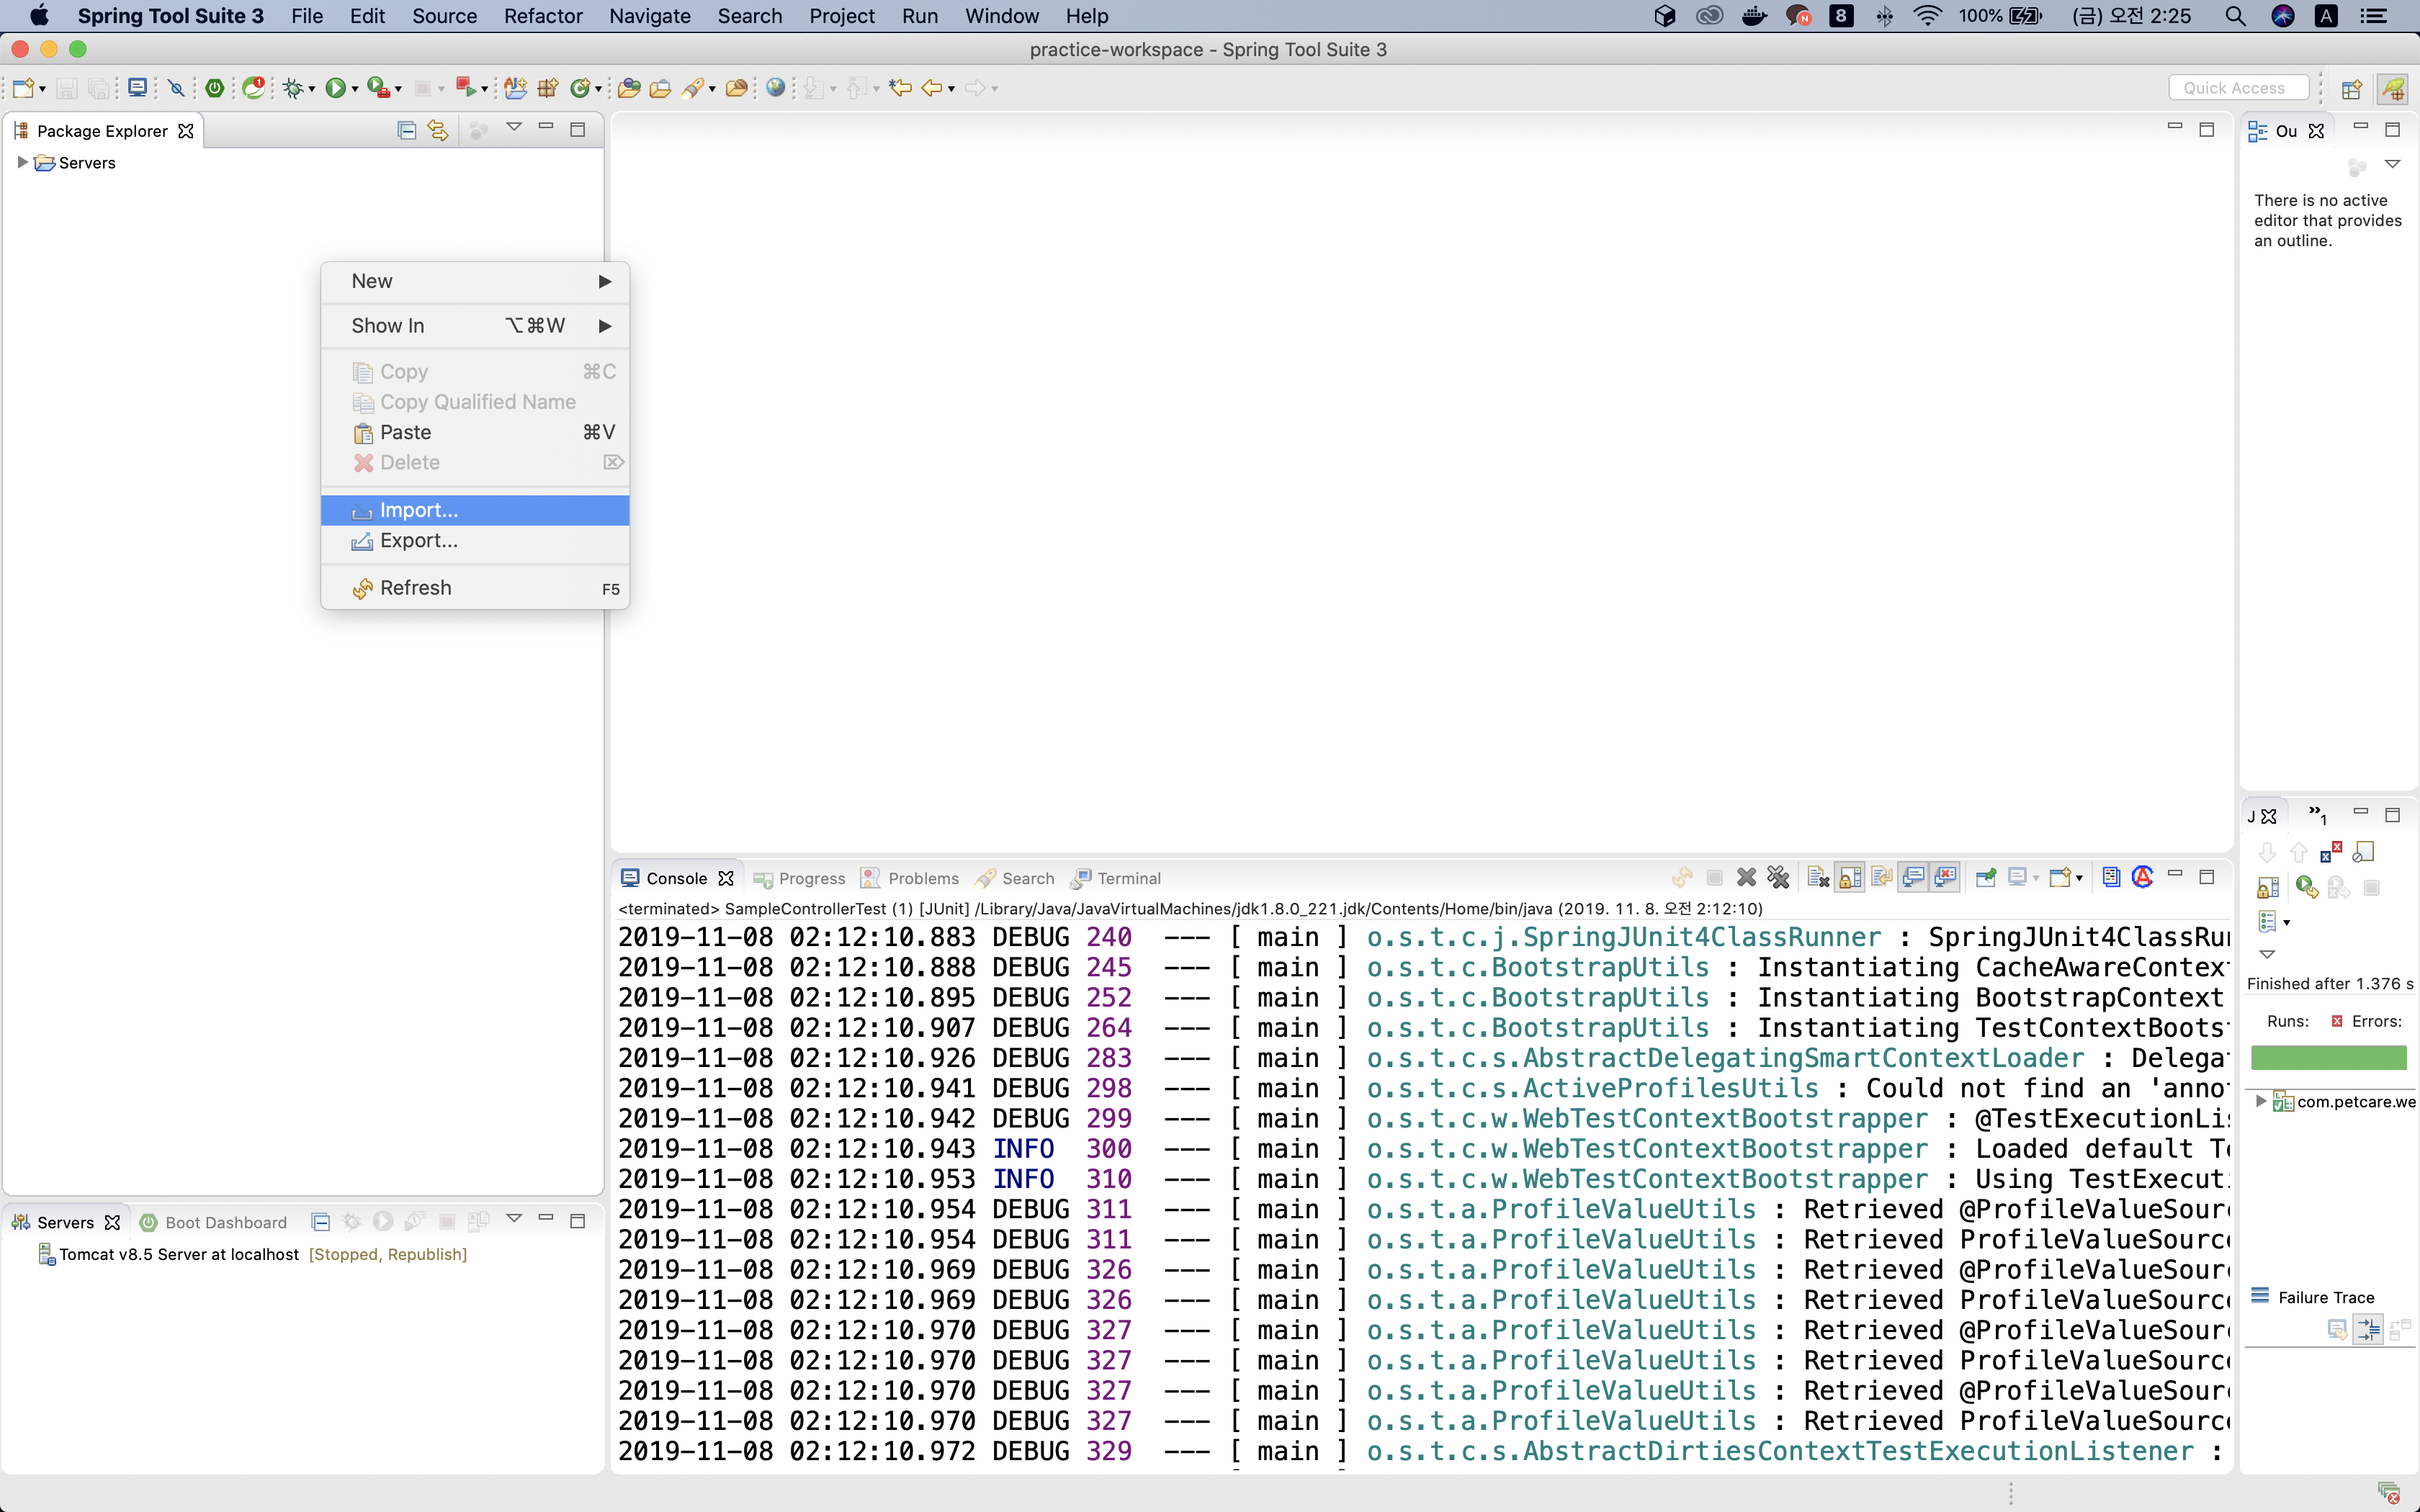Toggle Show Console When Standard Out Changes
The width and height of the screenshot is (2420, 1512).
tap(1913, 878)
